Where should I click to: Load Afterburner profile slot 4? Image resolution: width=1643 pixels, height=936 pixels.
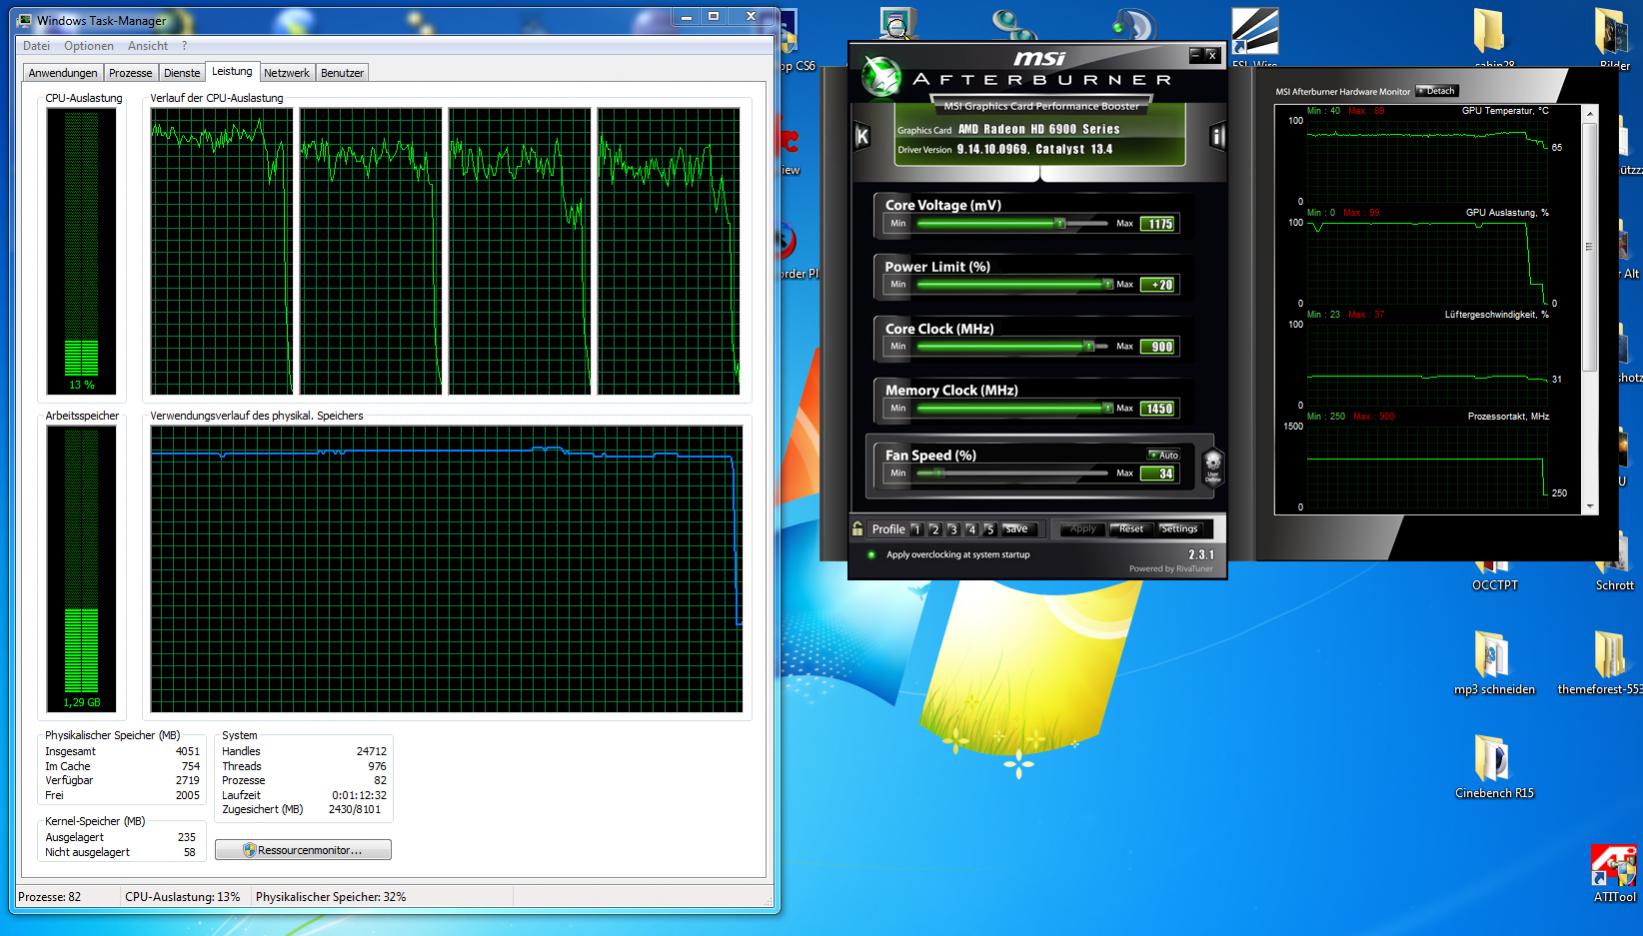pyautogui.click(x=970, y=529)
